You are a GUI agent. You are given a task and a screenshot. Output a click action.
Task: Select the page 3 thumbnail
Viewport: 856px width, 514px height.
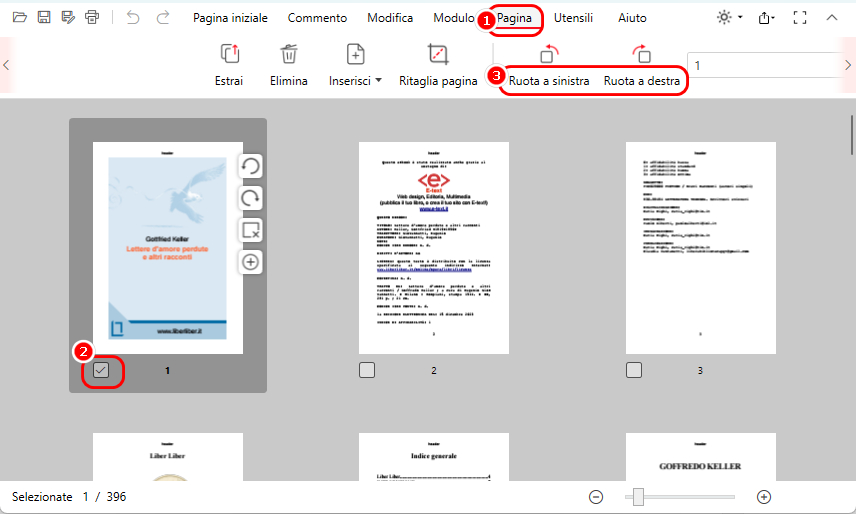tap(700, 248)
